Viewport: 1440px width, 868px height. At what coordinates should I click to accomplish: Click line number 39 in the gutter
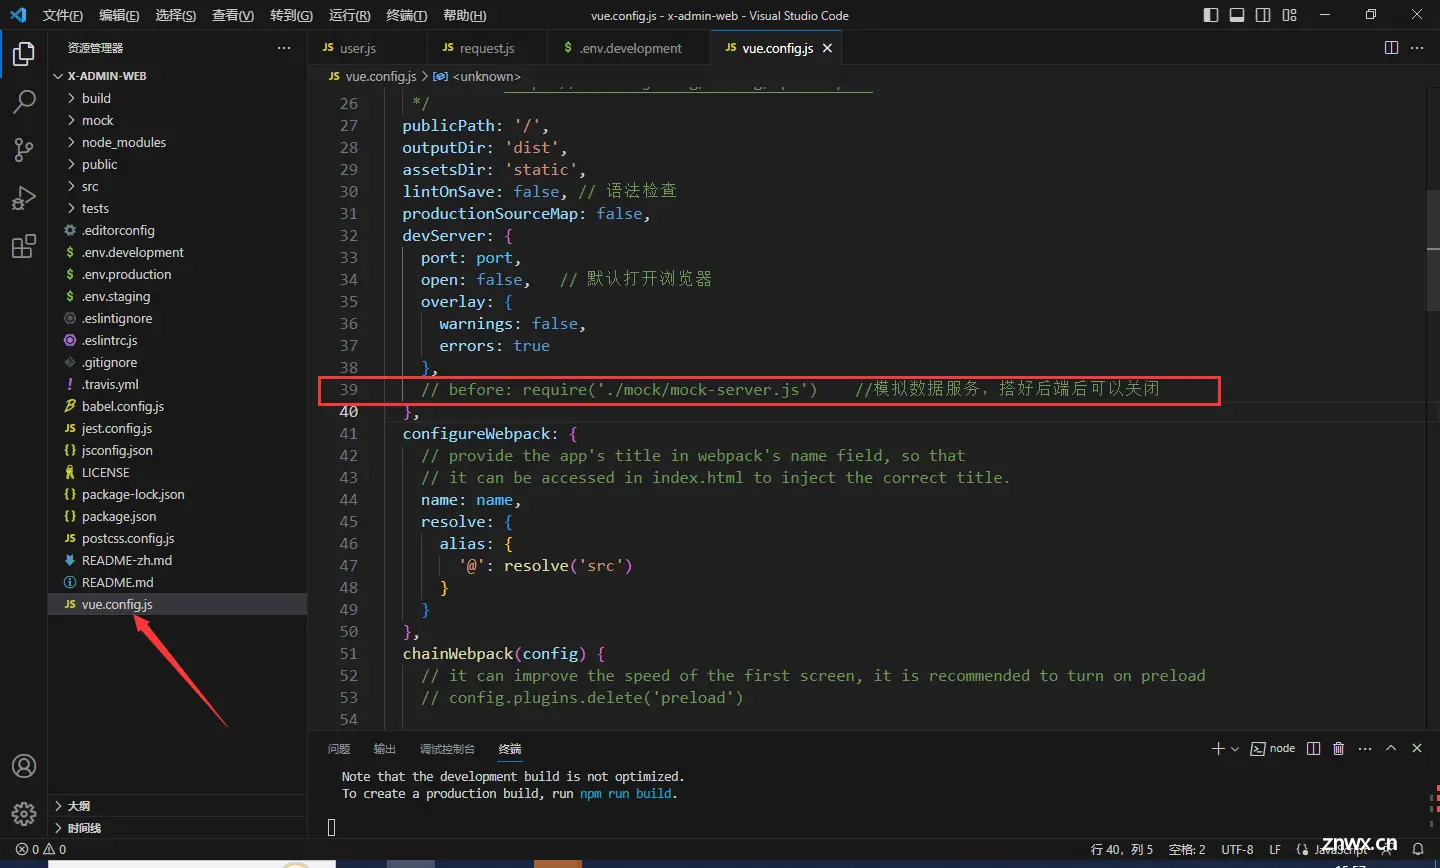pyautogui.click(x=348, y=389)
